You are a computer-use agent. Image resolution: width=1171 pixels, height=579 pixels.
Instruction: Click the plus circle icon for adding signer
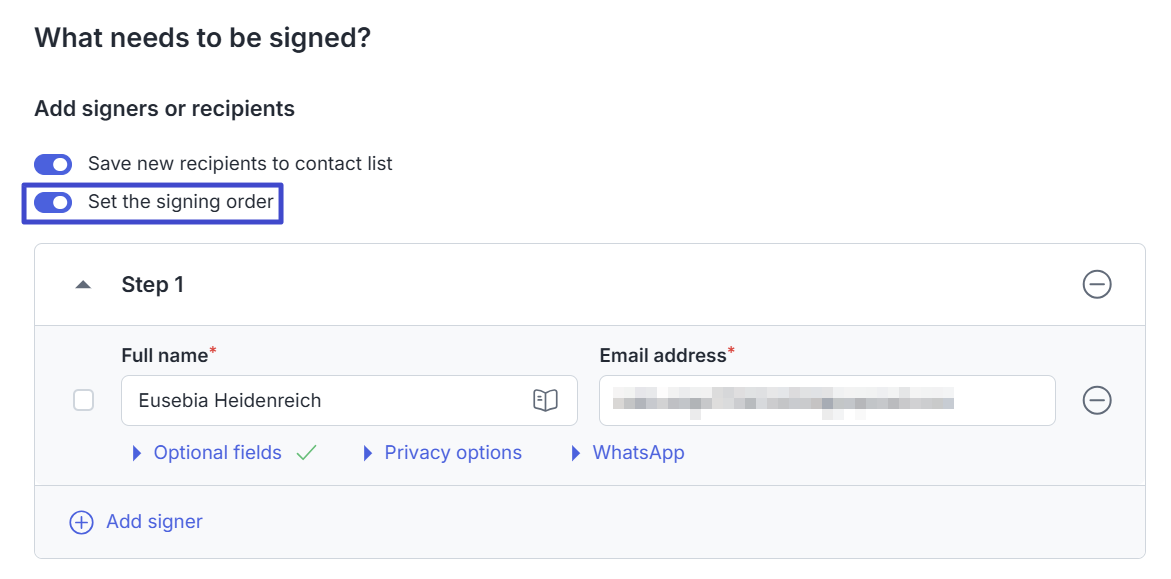tap(81, 522)
